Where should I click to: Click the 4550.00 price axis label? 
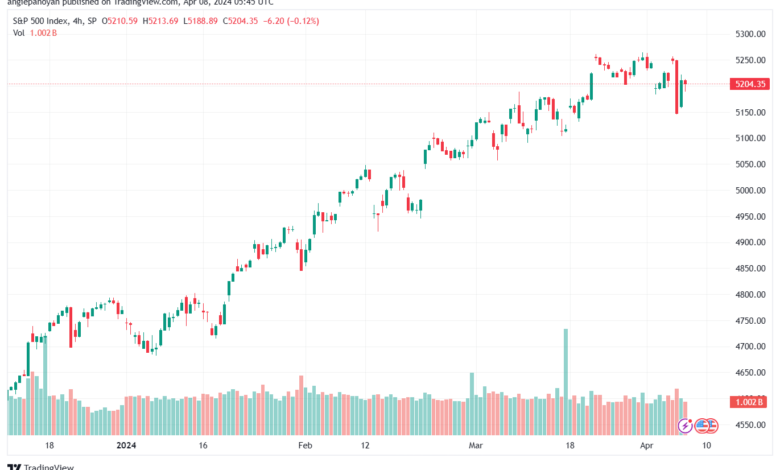(747, 425)
